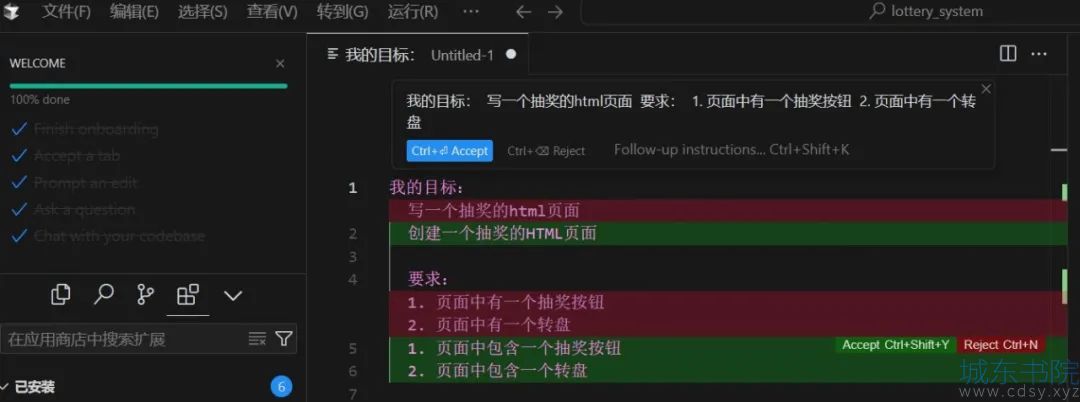Click the lottery_system search box

point(830,12)
